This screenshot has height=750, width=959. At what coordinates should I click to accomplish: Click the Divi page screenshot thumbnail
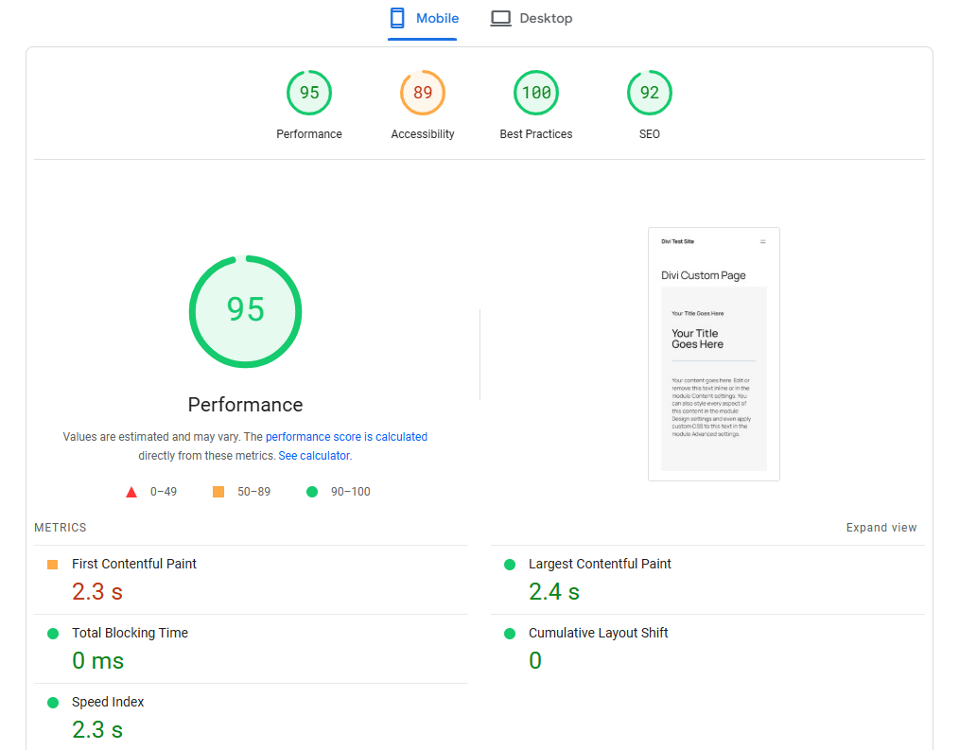(713, 354)
